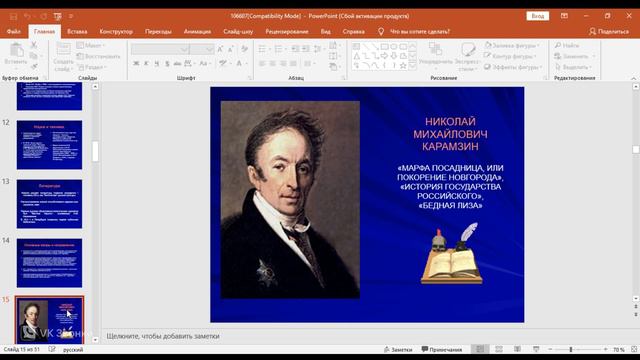
Task: Switch to the Конструктор tab
Action: click(116, 31)
